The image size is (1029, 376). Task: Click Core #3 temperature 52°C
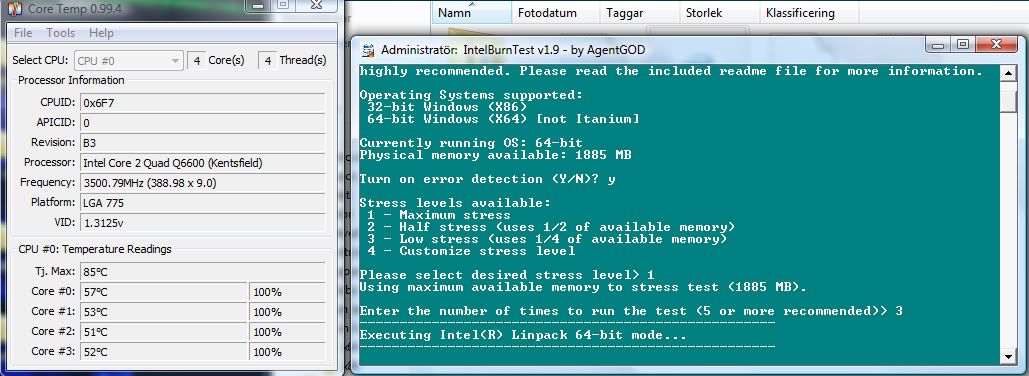click(164, 352)
